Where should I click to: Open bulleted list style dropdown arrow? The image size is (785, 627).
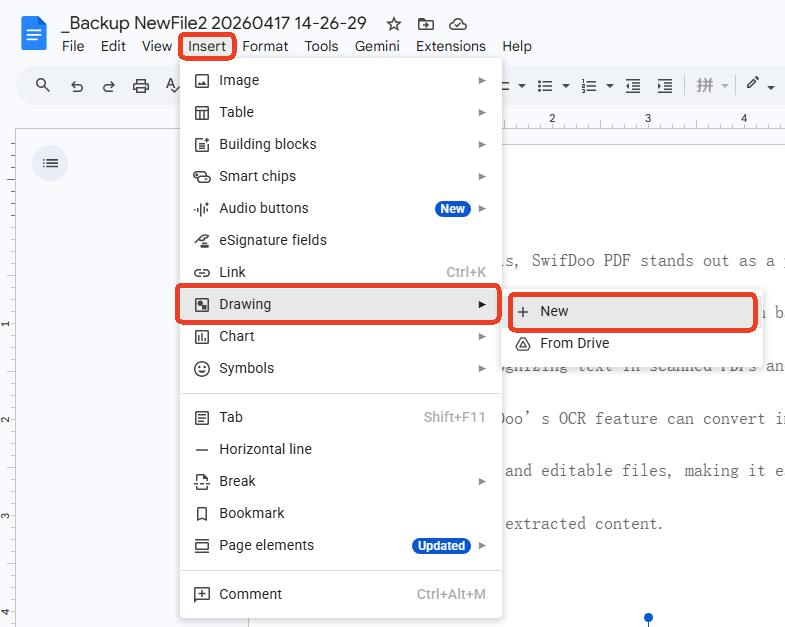(566, 86)
